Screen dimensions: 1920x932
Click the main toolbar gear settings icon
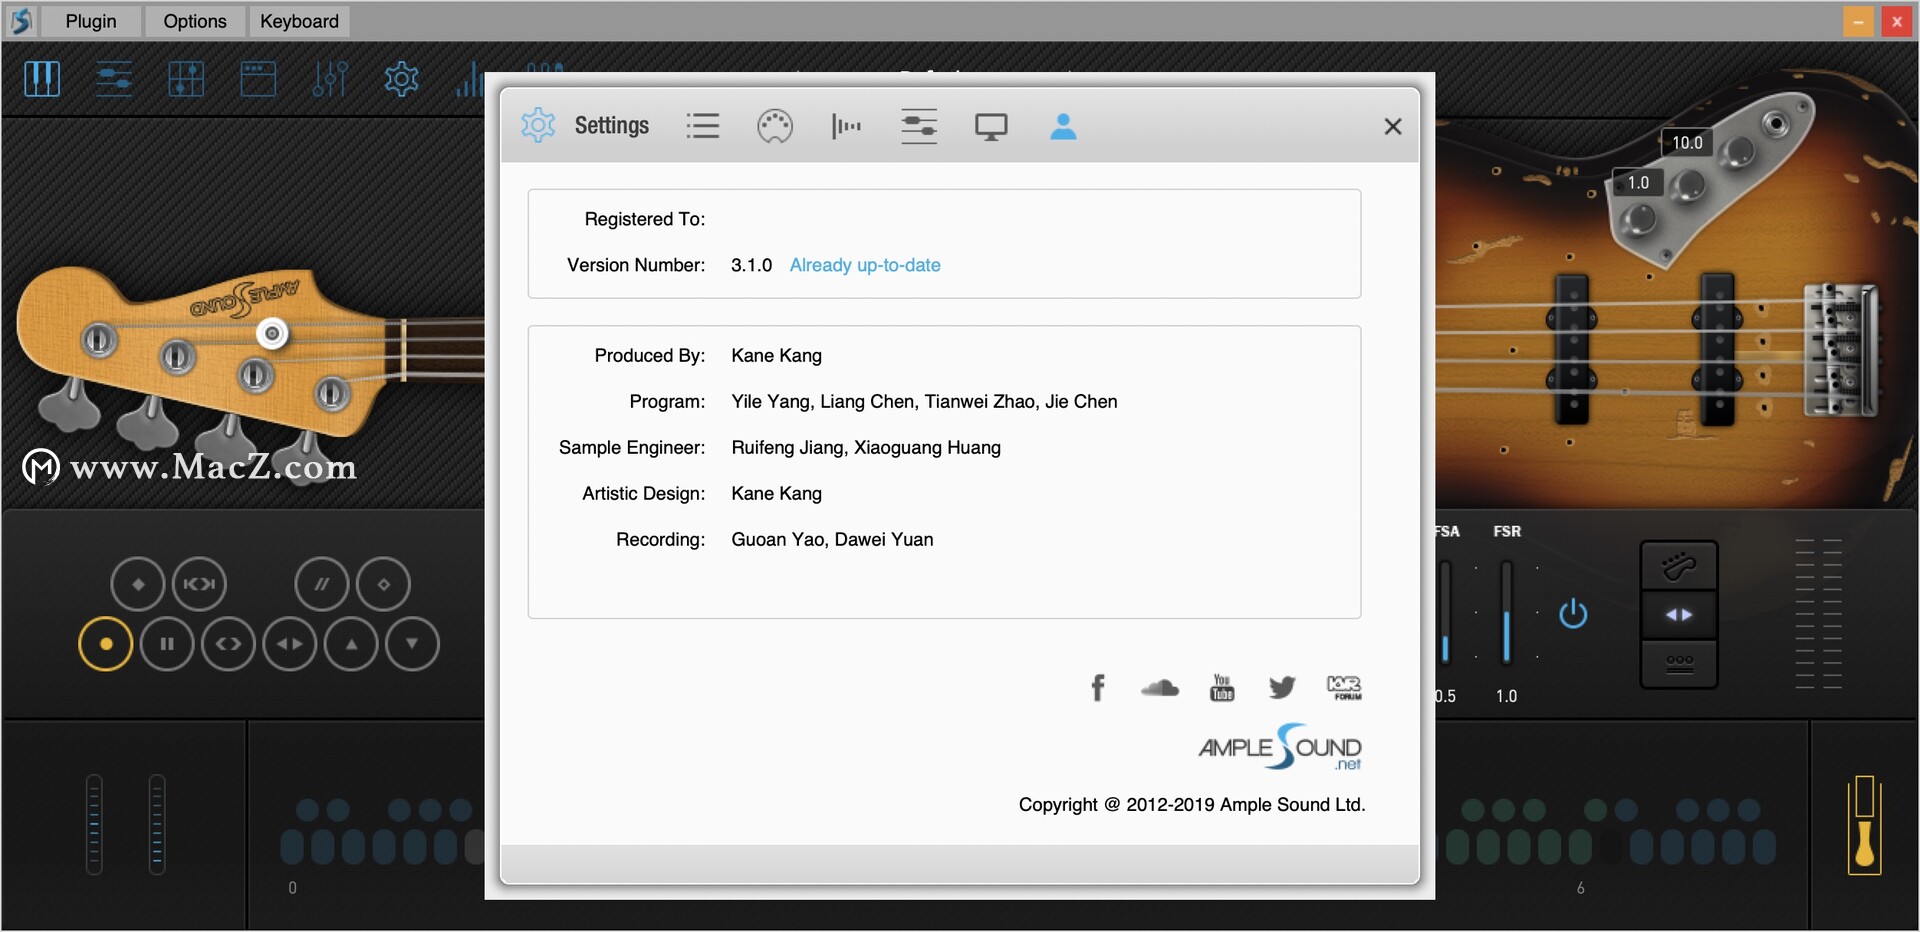pos(402,79)
